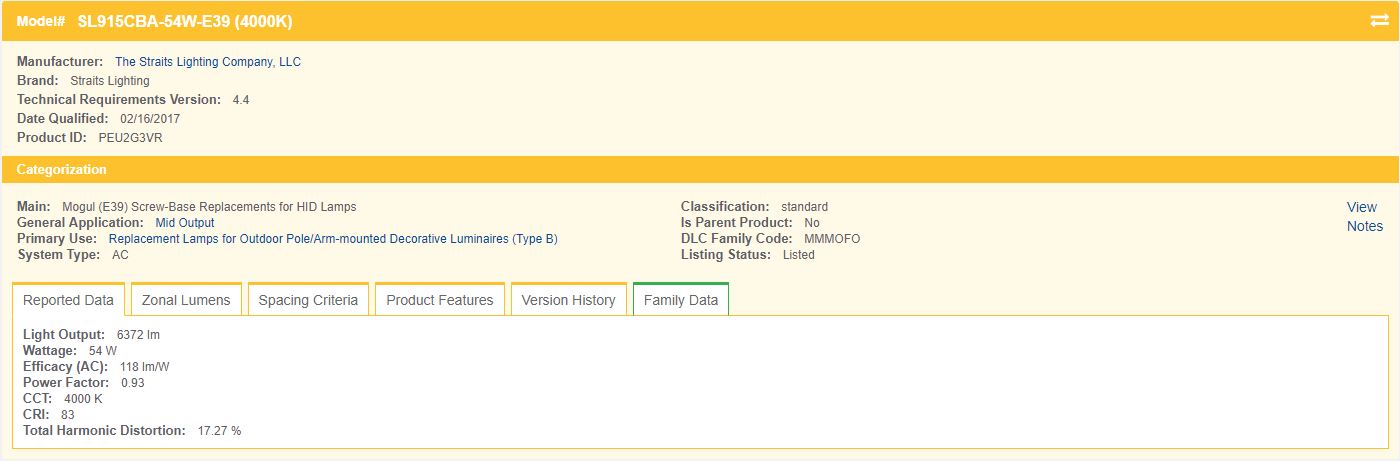
Task: Click the Listing Status value Listed
Action: coord(799,255)
